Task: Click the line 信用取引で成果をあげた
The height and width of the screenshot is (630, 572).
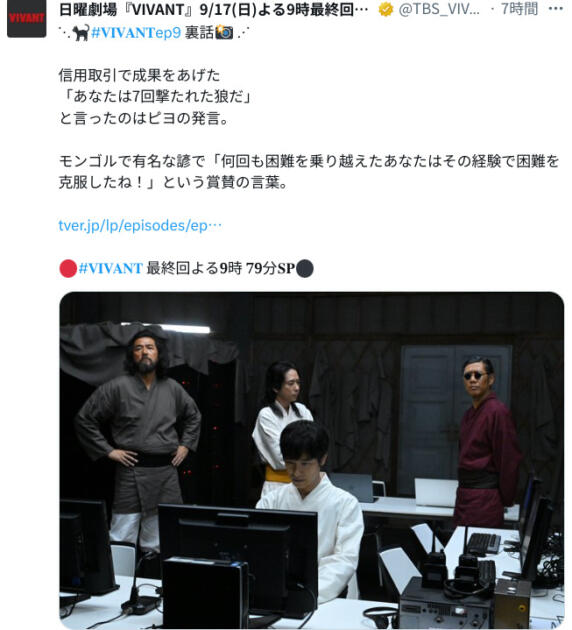Action: click(139, 75)
